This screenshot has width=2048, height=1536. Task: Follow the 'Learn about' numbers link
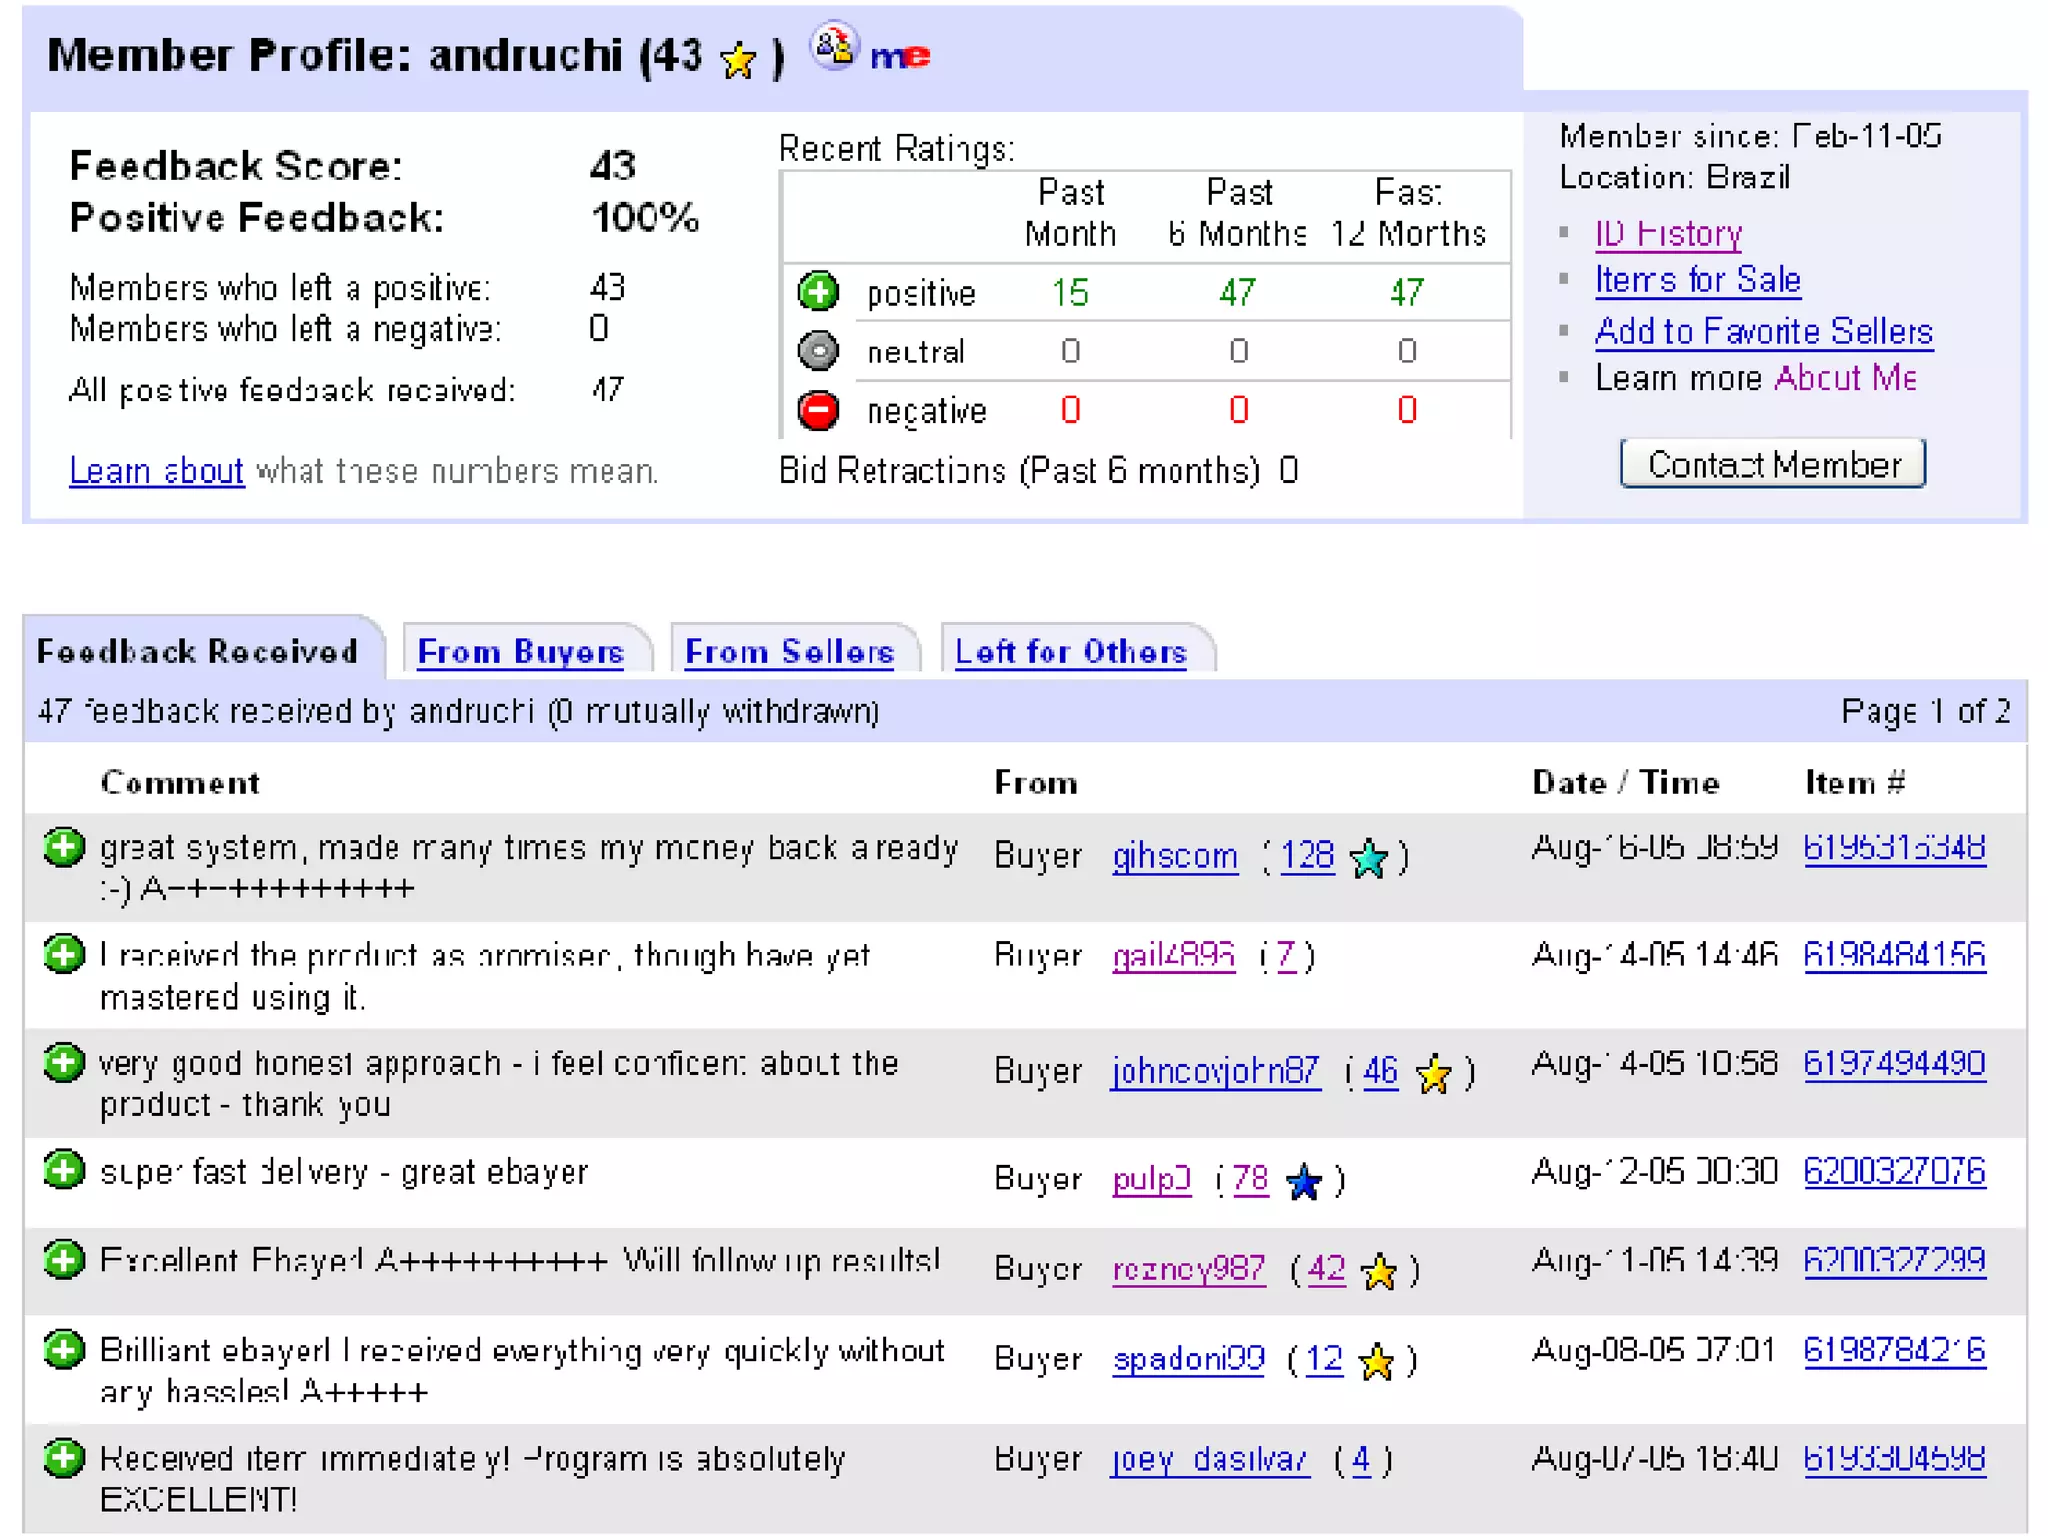[x=156, y=470]
